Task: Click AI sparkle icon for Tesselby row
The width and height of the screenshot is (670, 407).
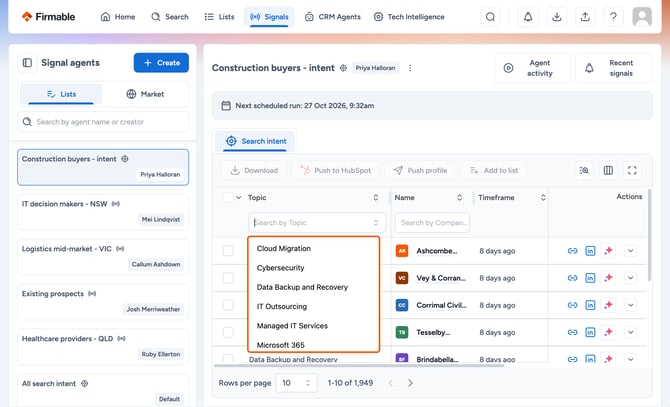Action: tap(608, 332)
